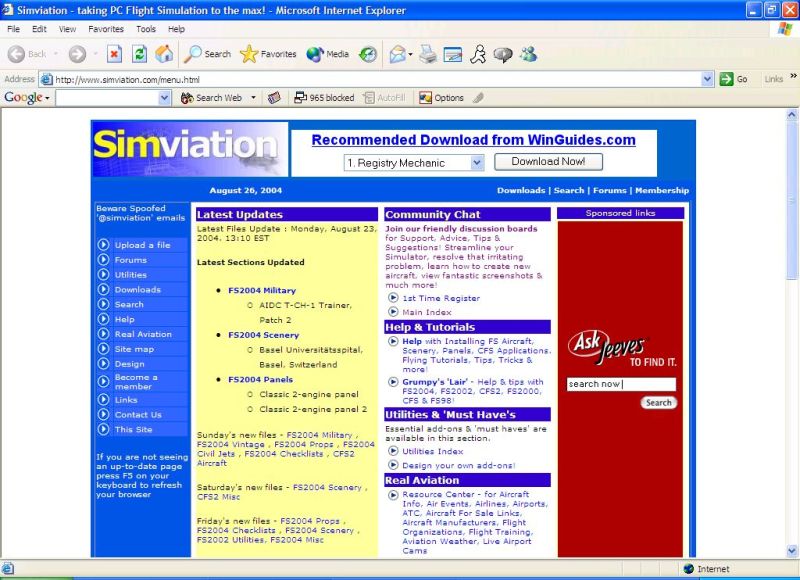
Task: Click the Refresh icon in the toolbar
Action: coord(139,54)
